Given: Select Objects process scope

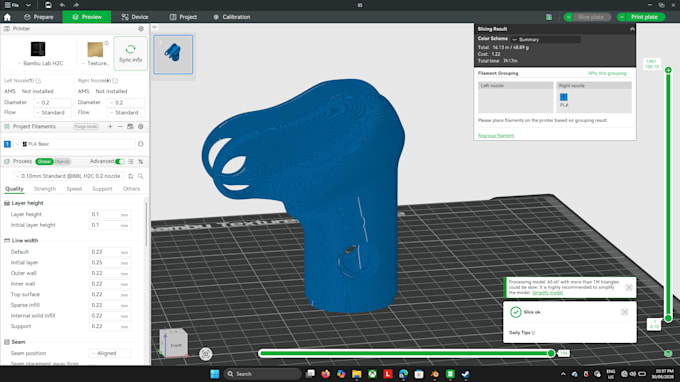Looking at the screenshot, I should pos(62,161).
